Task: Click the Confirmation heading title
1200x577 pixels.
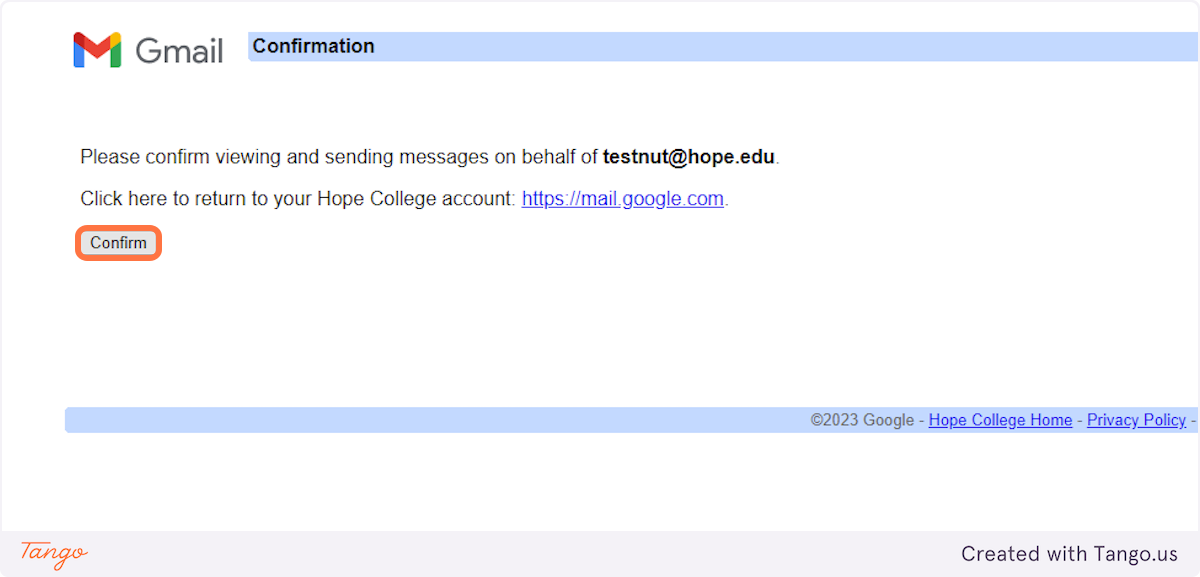Action: (313, 46)
